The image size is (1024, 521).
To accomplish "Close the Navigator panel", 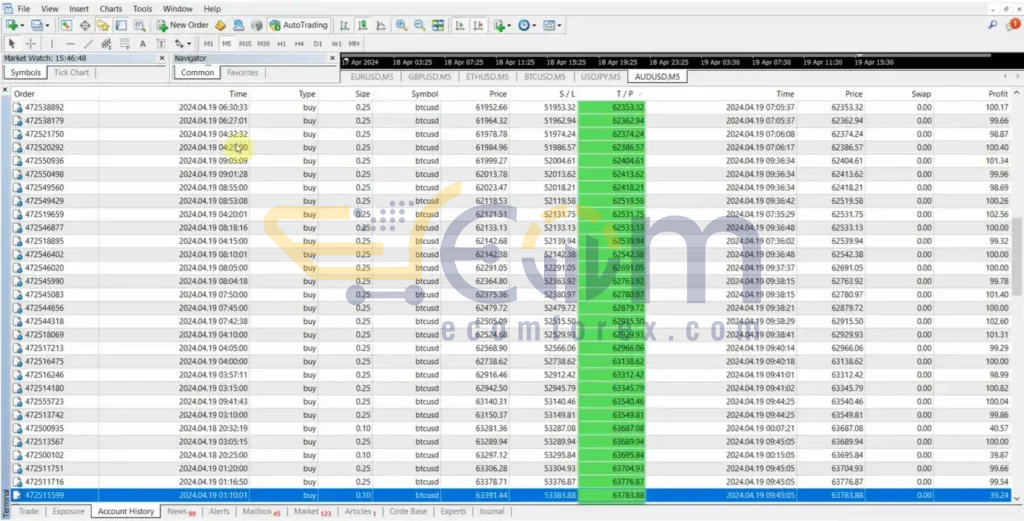I will pos(332,58).
